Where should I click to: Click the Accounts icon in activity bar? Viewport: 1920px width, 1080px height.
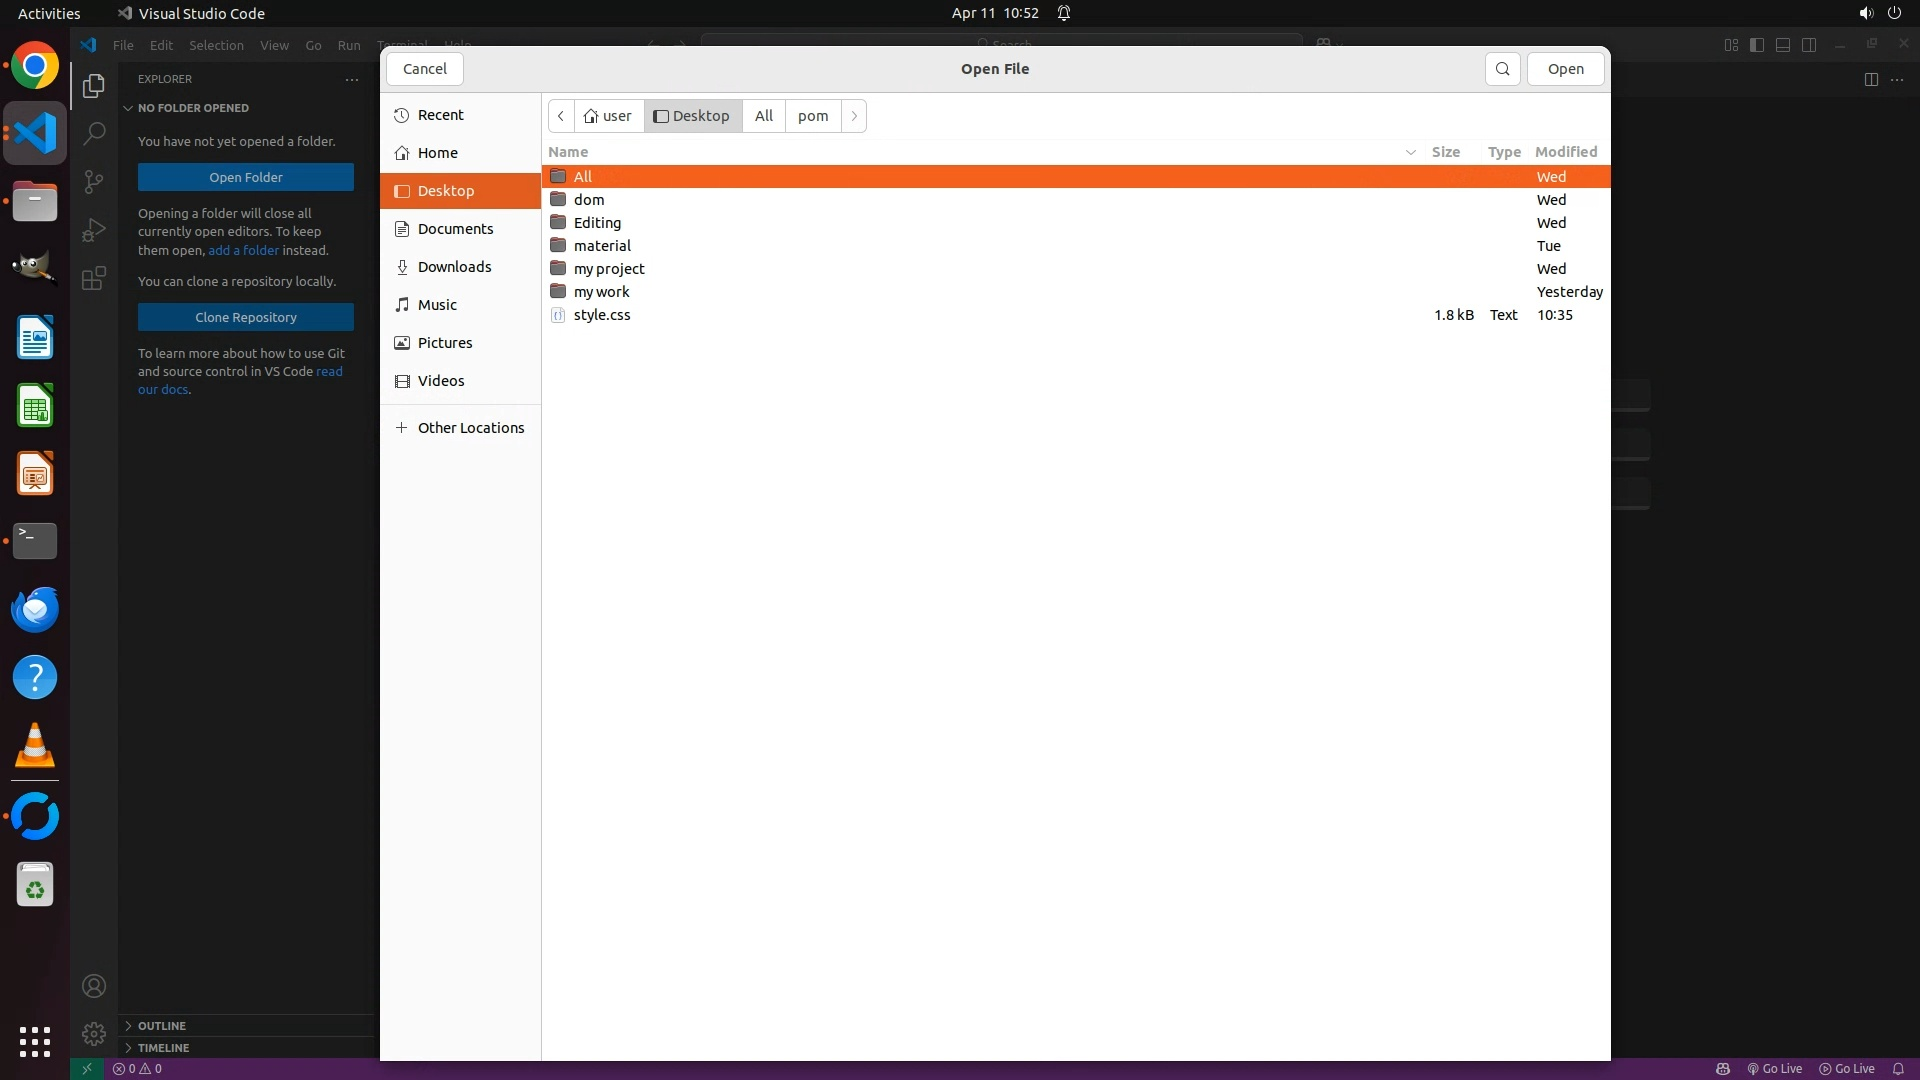pyautogui.click(x=94, y=986)
